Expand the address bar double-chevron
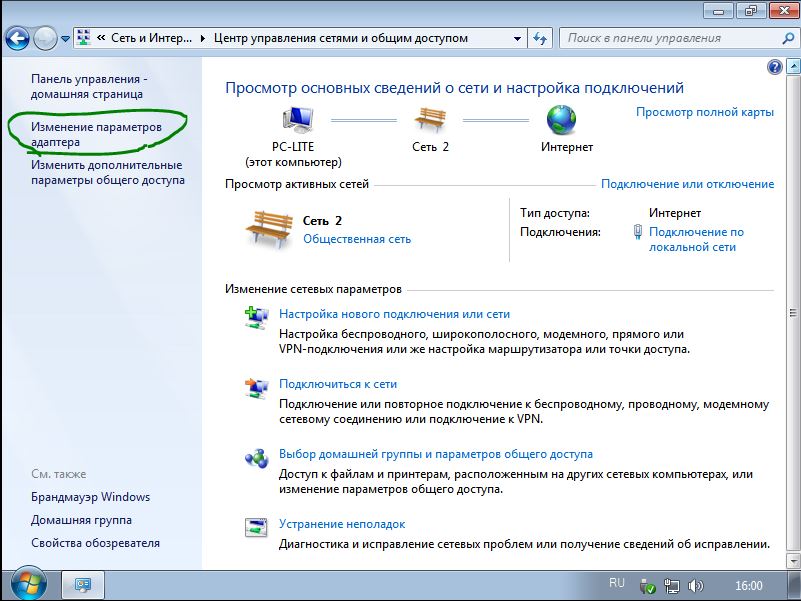 [101, 38]
